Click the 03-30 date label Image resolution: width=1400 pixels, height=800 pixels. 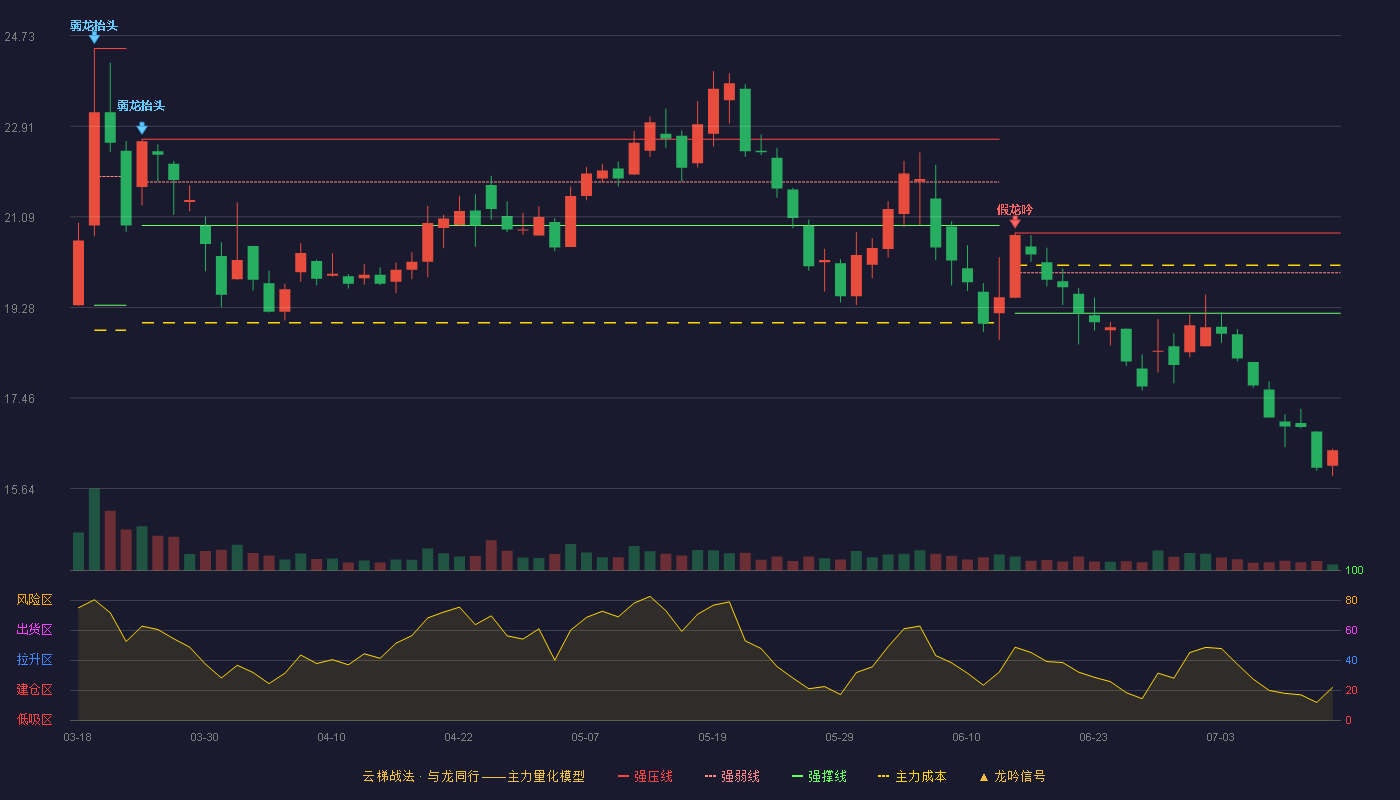[204, 737]
